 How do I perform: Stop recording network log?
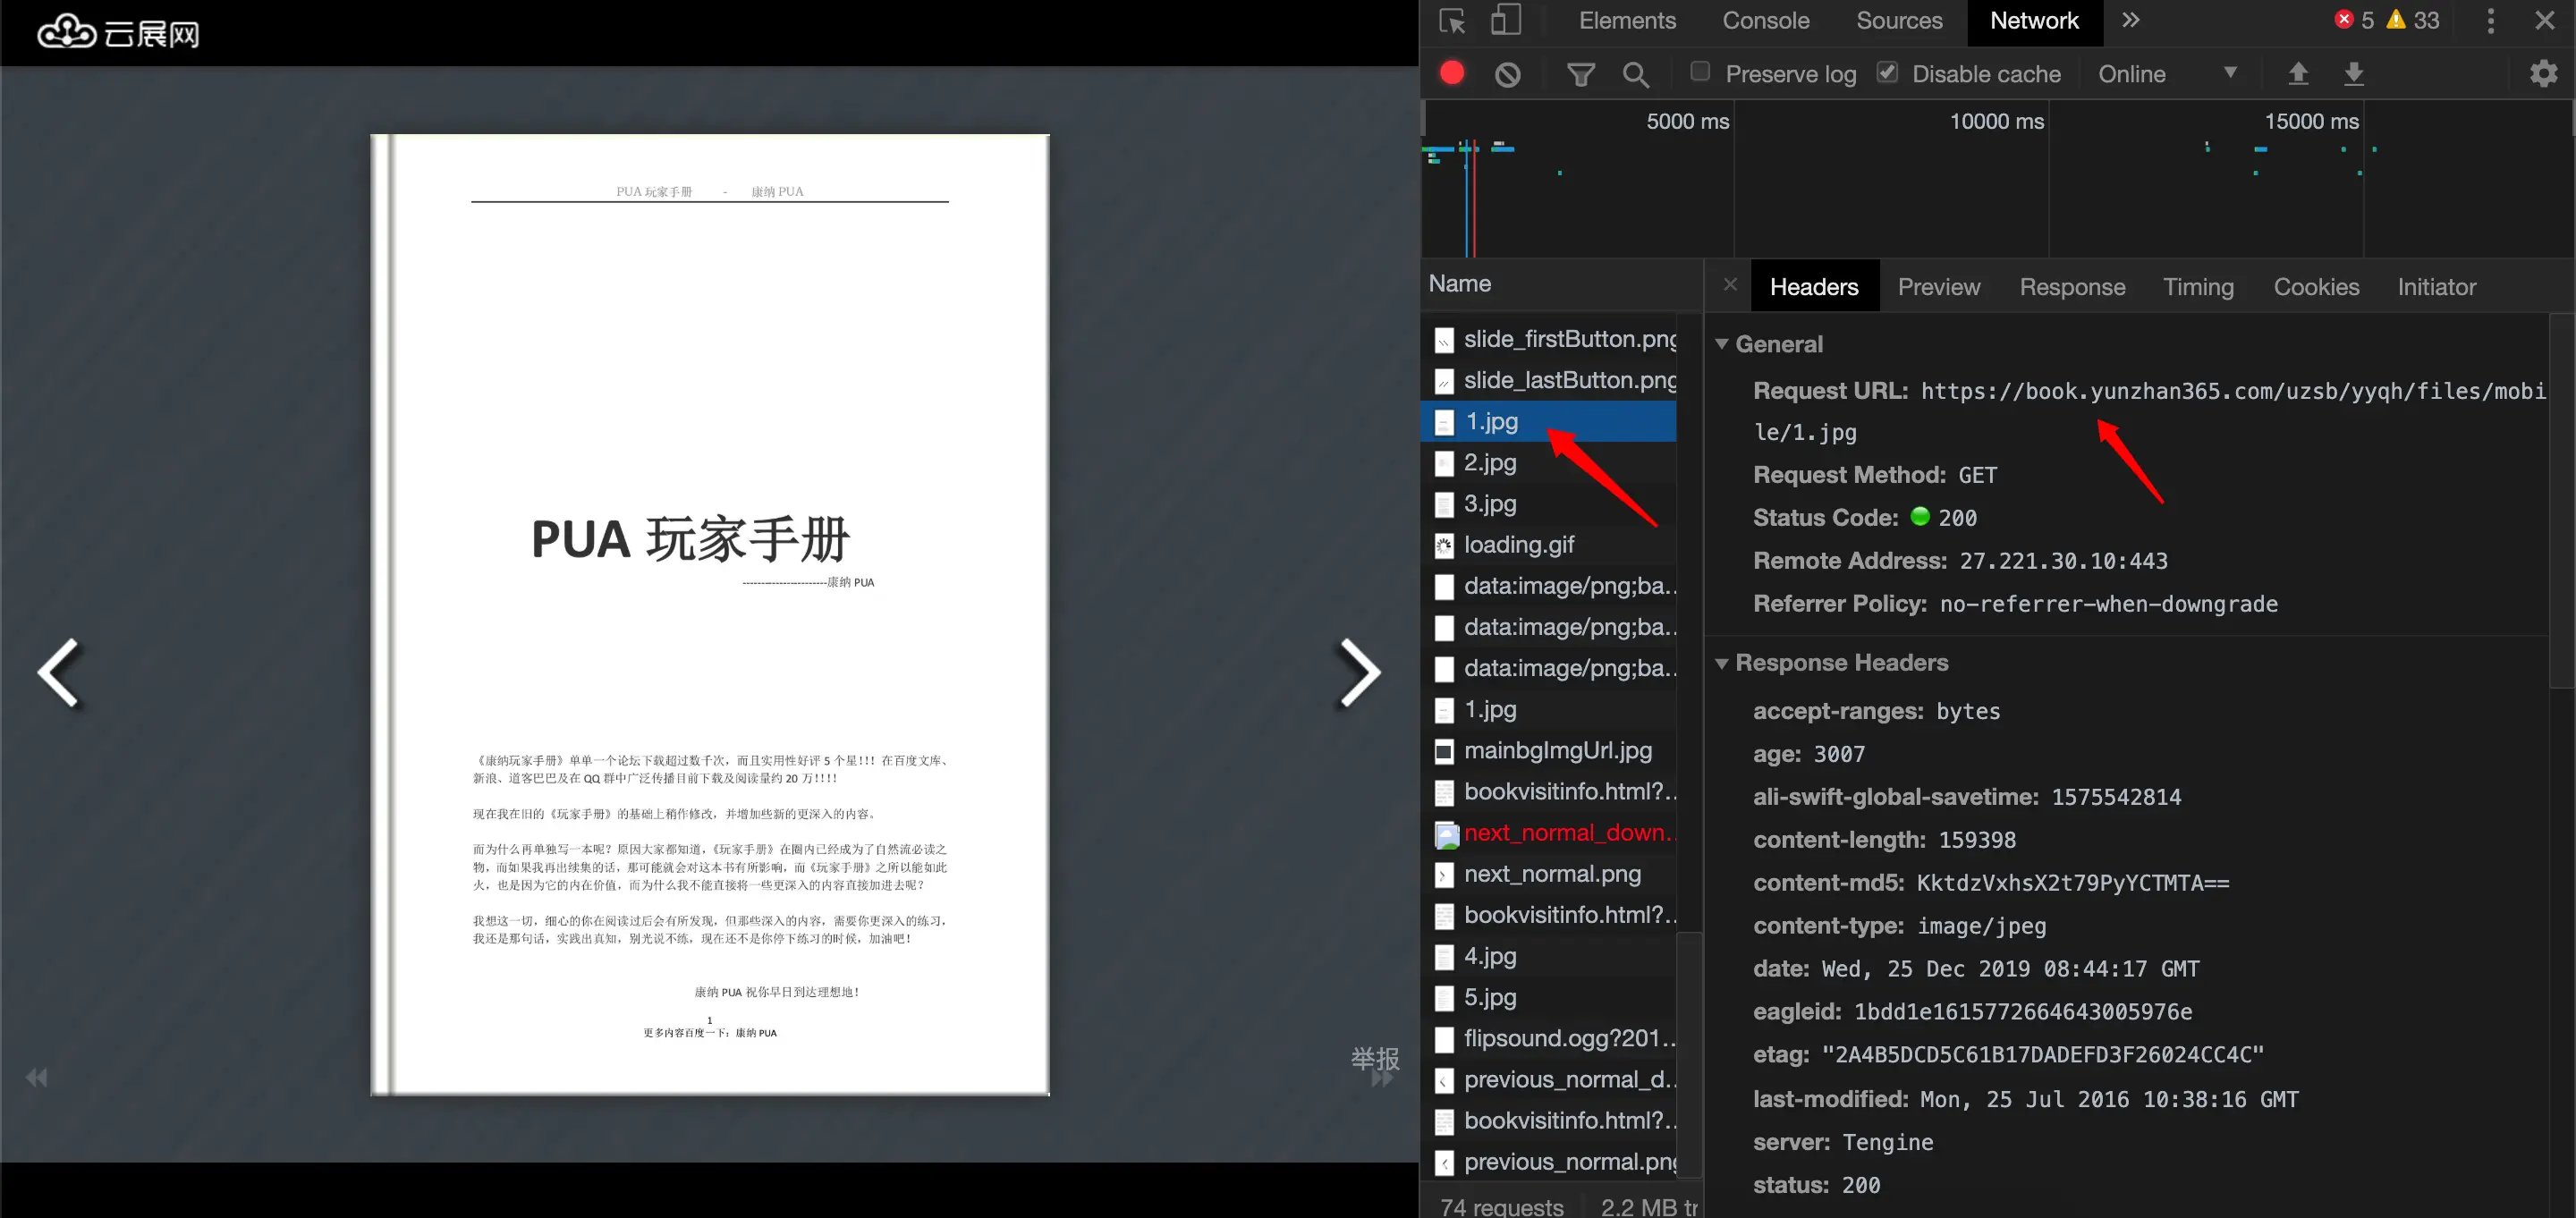click(x=1452, y=73)
